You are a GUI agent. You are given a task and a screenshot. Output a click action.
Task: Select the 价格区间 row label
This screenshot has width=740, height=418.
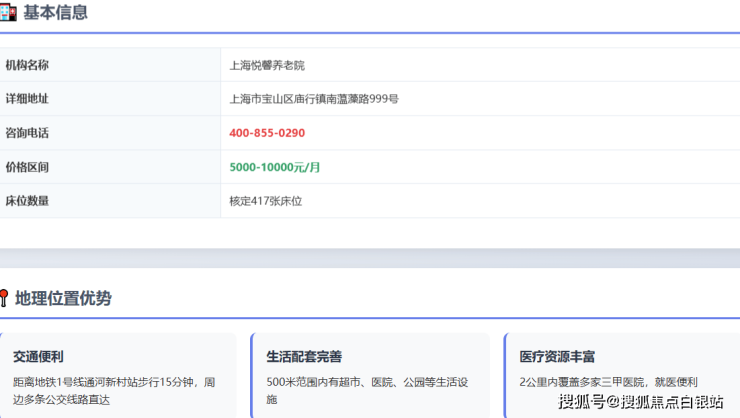(27, 167)
